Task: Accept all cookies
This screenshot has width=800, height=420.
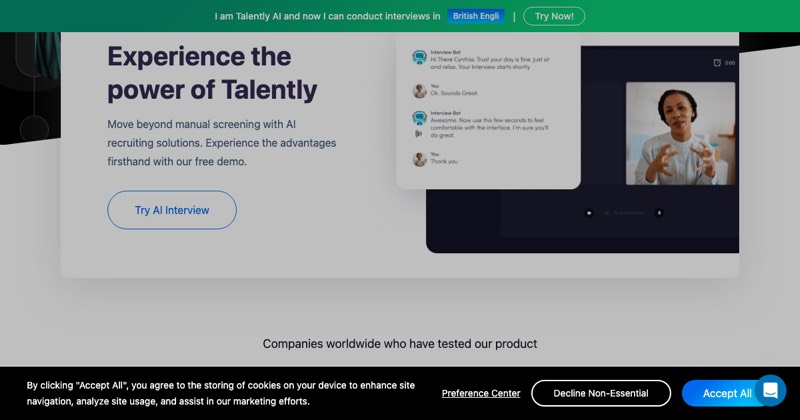Action: (727, 393)
